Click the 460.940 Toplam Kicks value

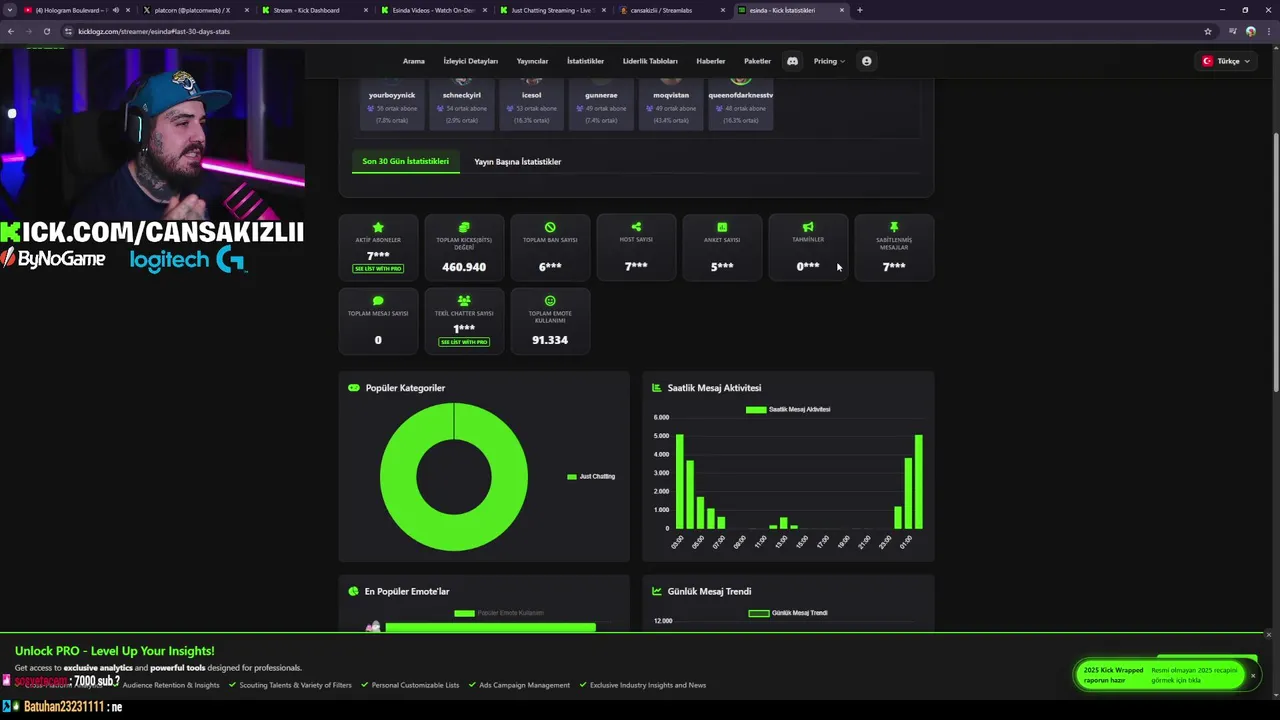click(x=464, y=267)
